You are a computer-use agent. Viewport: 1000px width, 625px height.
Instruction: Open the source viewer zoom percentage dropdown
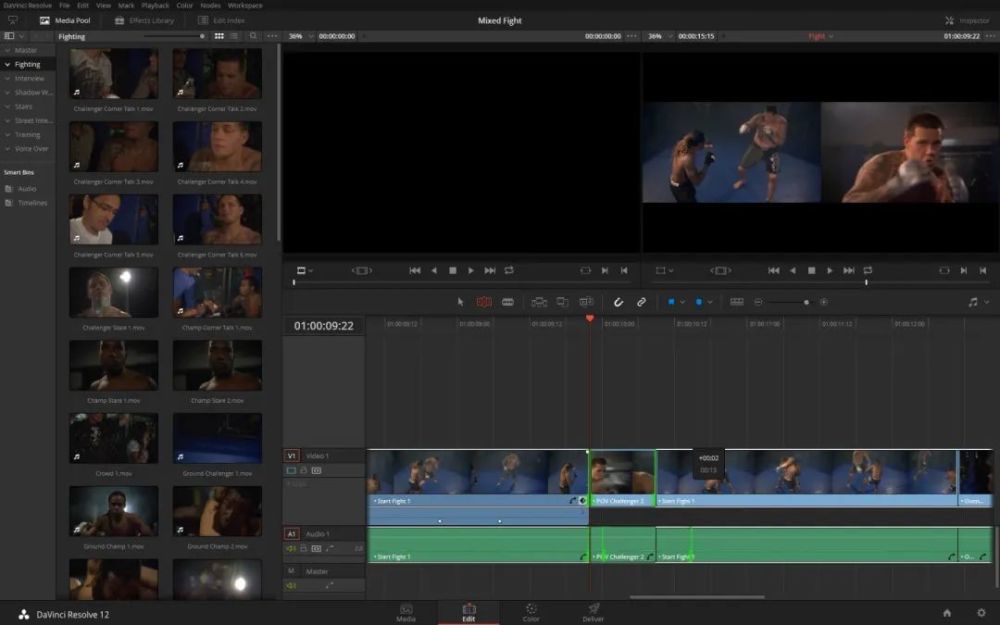(301, 36)
